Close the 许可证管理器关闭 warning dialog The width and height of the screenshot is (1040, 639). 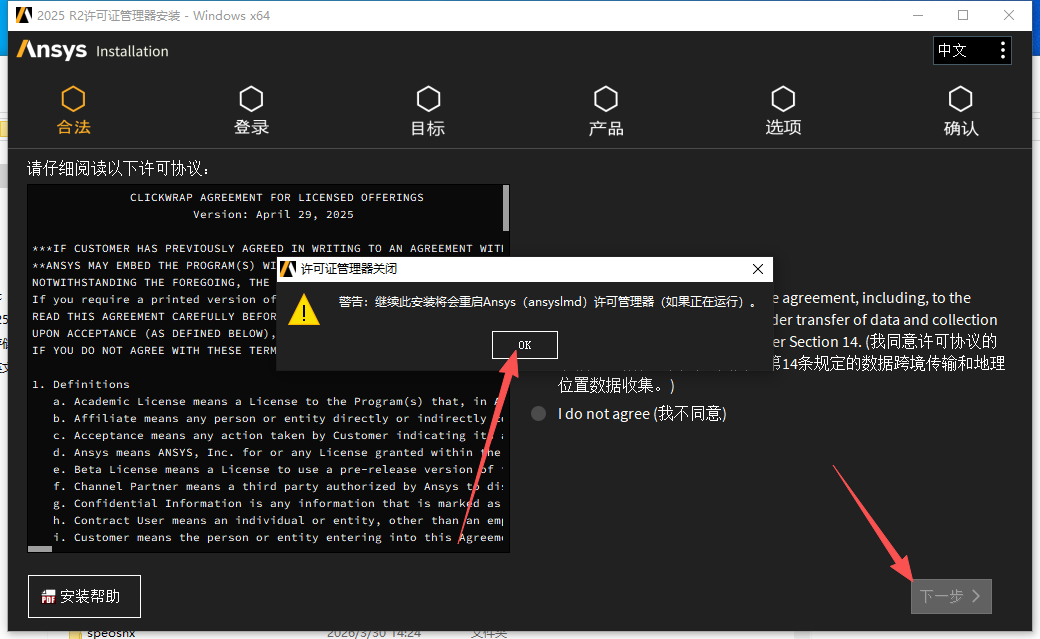pos(757,269)
